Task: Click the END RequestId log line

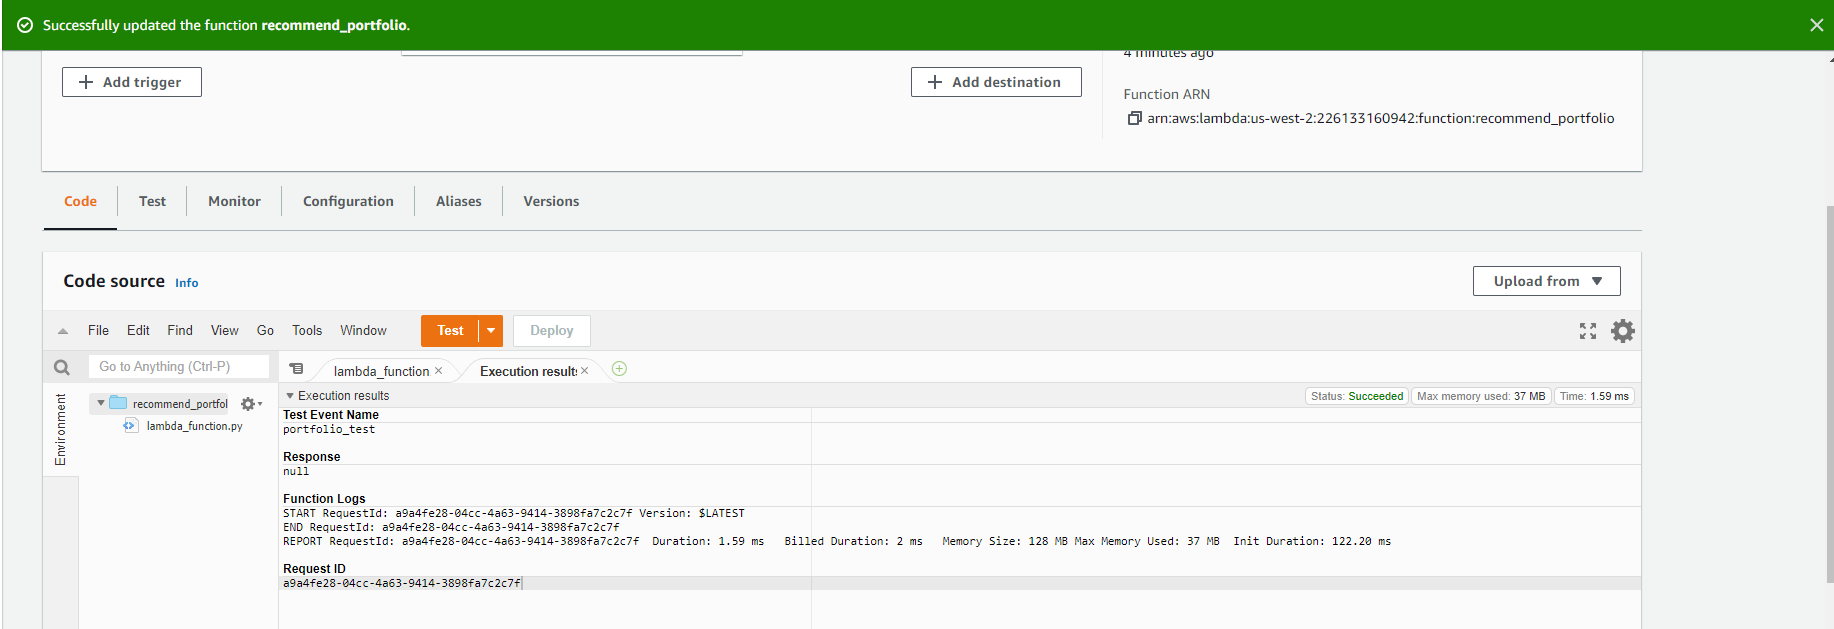Action: (x=451, y=527)
